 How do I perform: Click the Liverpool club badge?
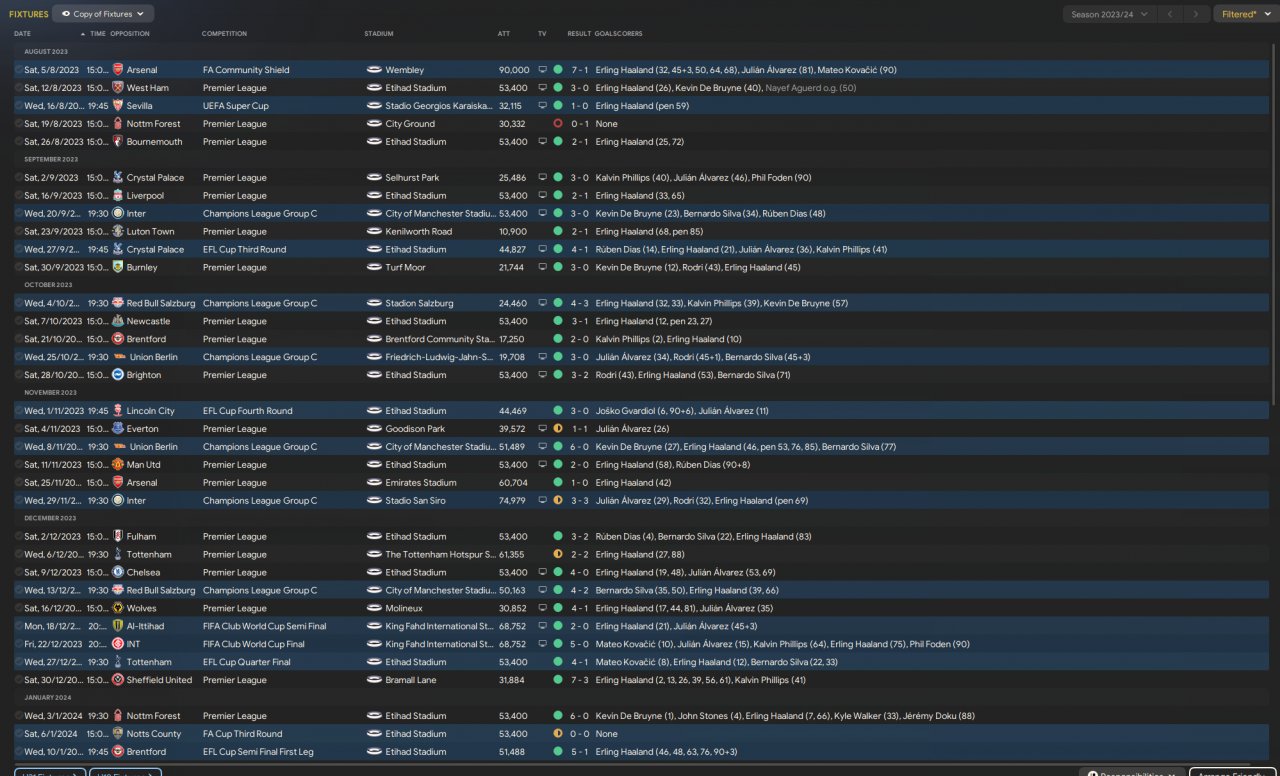[x=118, y=196]
